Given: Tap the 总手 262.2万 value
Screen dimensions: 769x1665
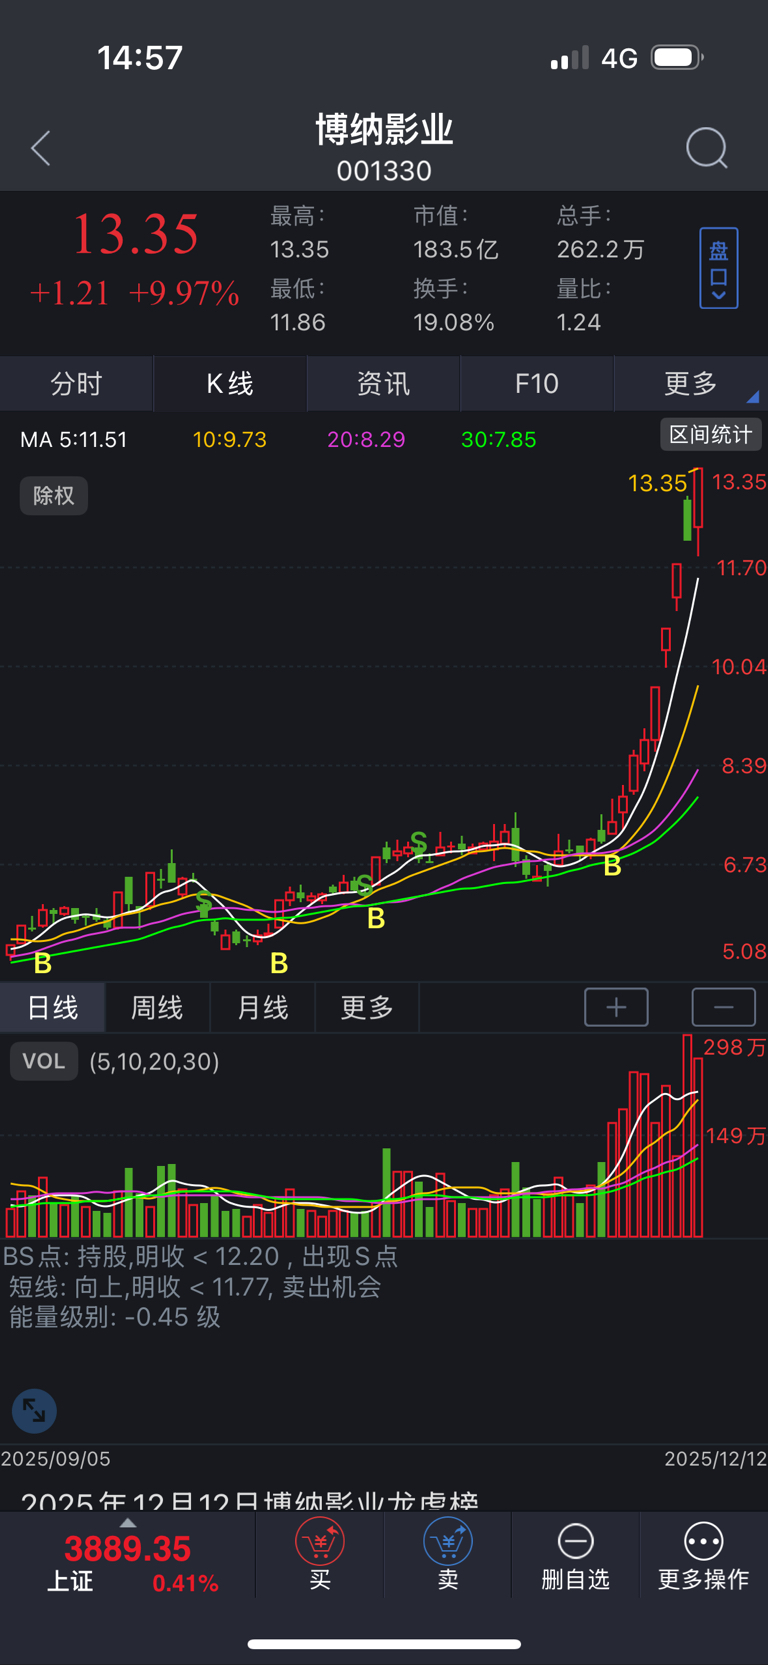Looking at the screenshot, I should tap(601, 249).
